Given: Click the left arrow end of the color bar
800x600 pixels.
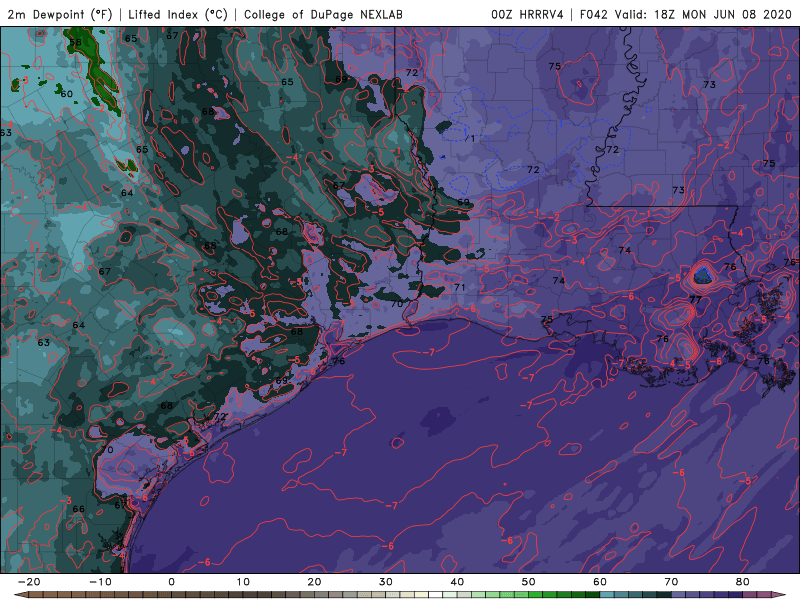Looking at the screenshot, I should coord(19,595).
